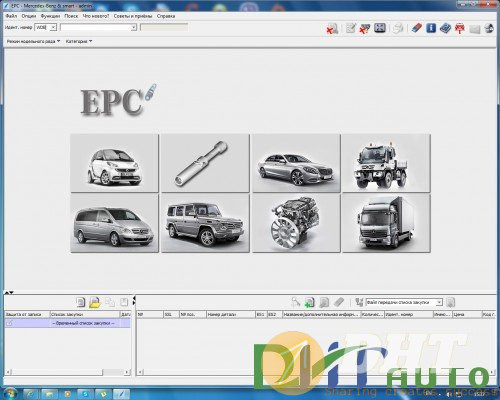Click the open folder icon in shopping list panel
Screen dimensions: 500x400
tap(95, 302)
